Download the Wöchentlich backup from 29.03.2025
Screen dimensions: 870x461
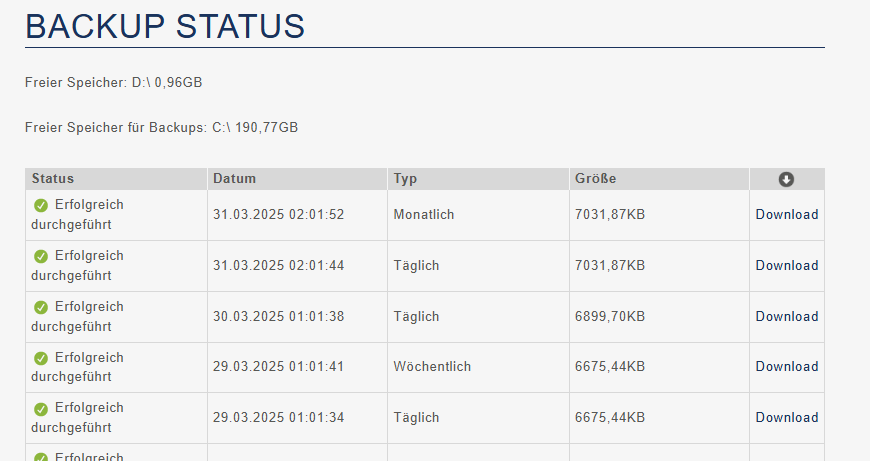point(787,367)
